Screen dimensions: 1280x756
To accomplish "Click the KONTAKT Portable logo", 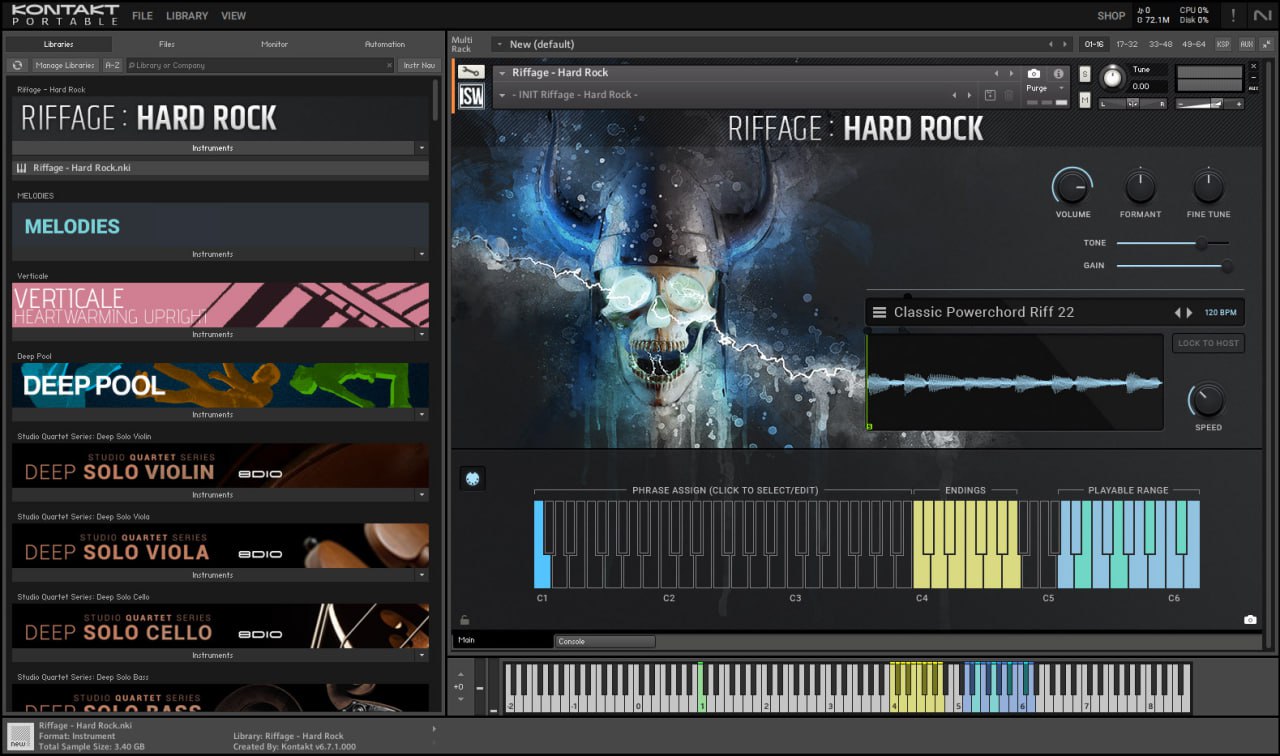I will click(x=65, y=15).
